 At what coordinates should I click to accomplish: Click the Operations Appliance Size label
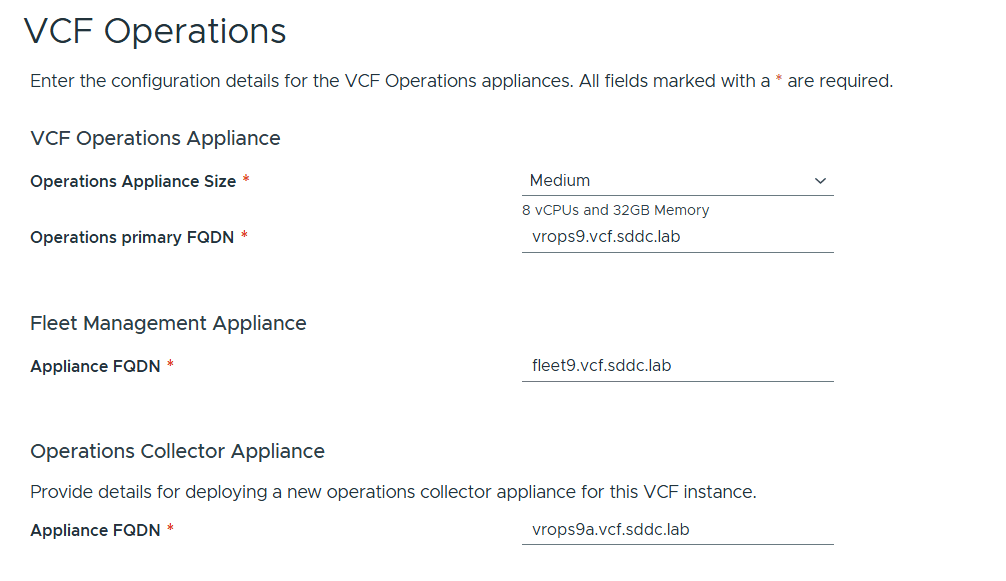(133, 181)
